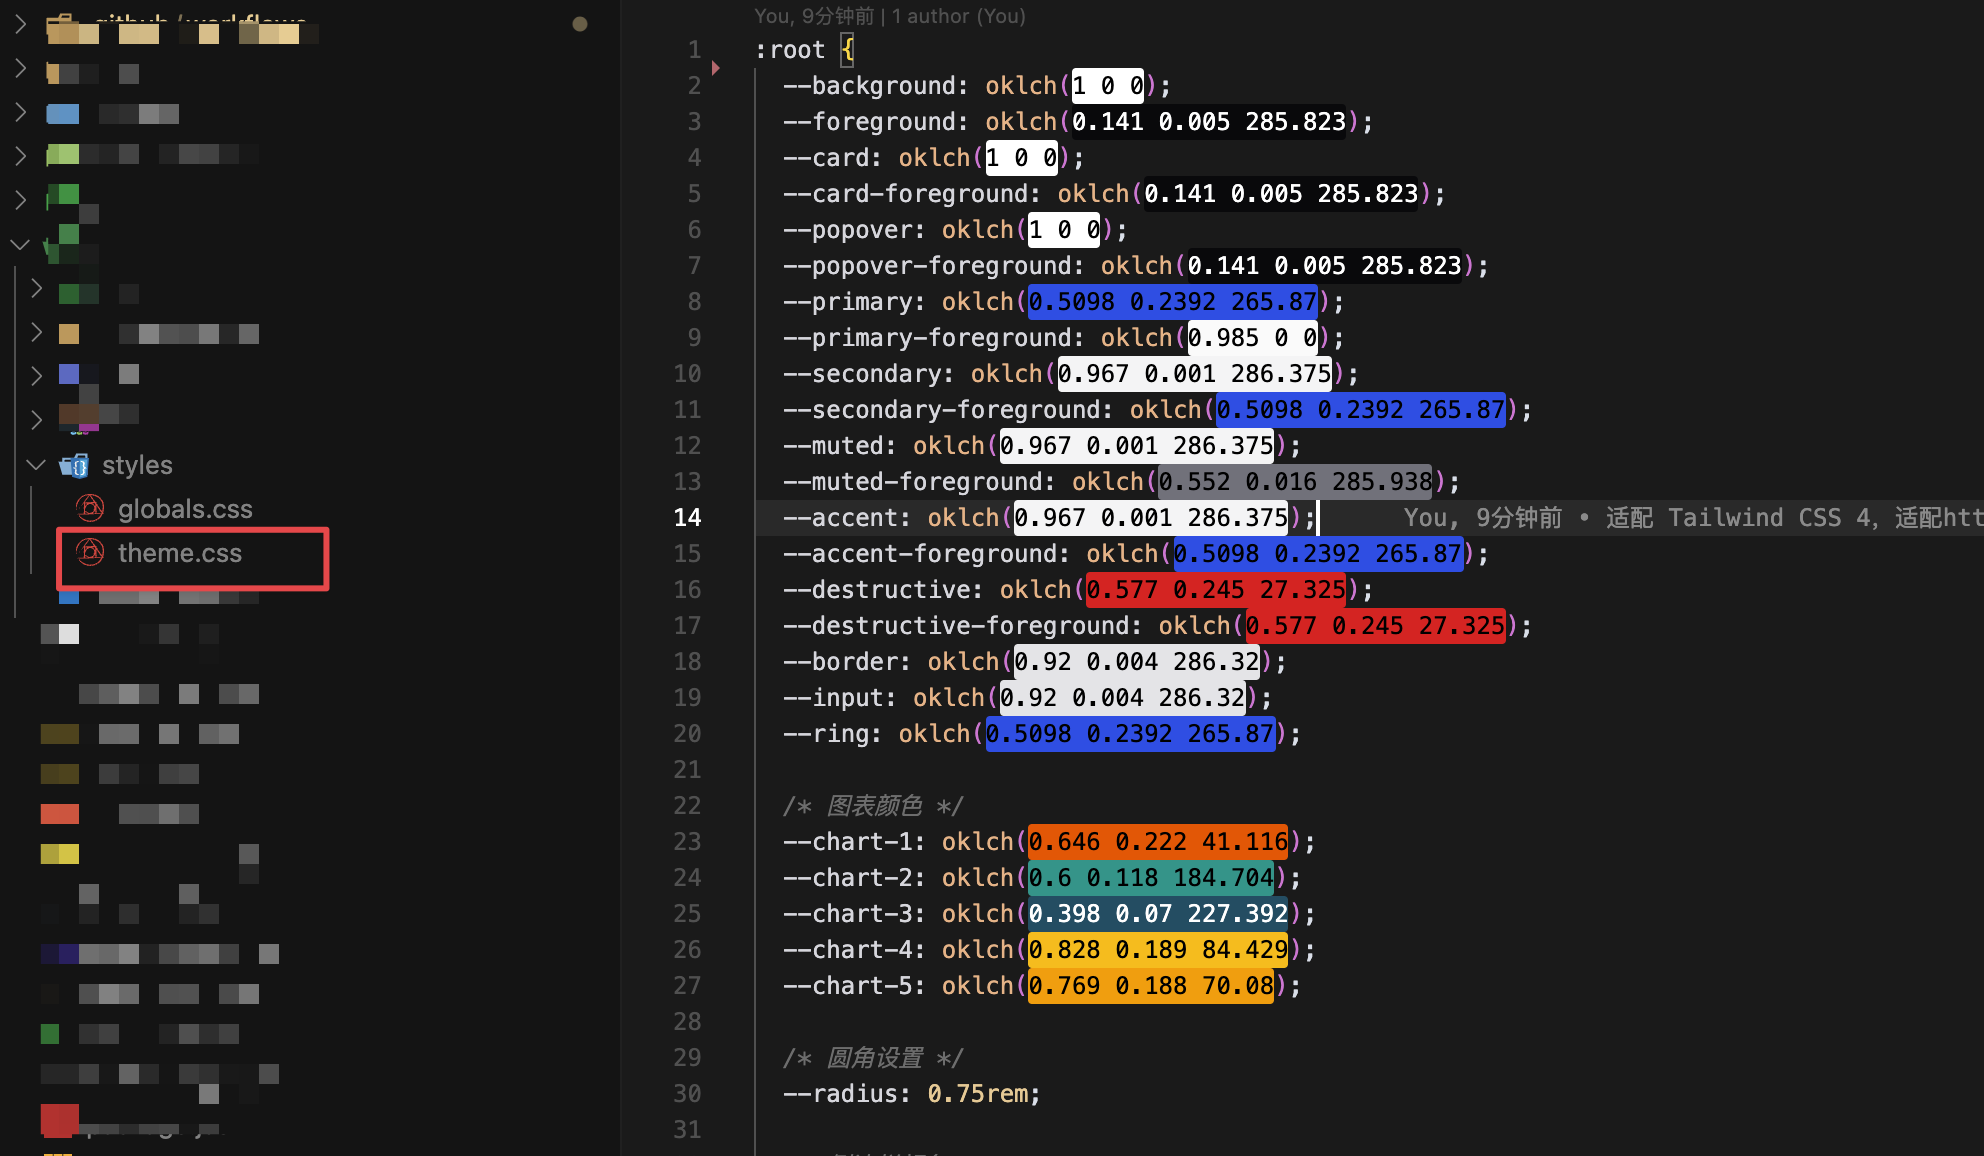Image resolution: width=1984 pixels, height=1156 pixels.
Task: Click the globals.css file icon
Action: tap(91, 509)
